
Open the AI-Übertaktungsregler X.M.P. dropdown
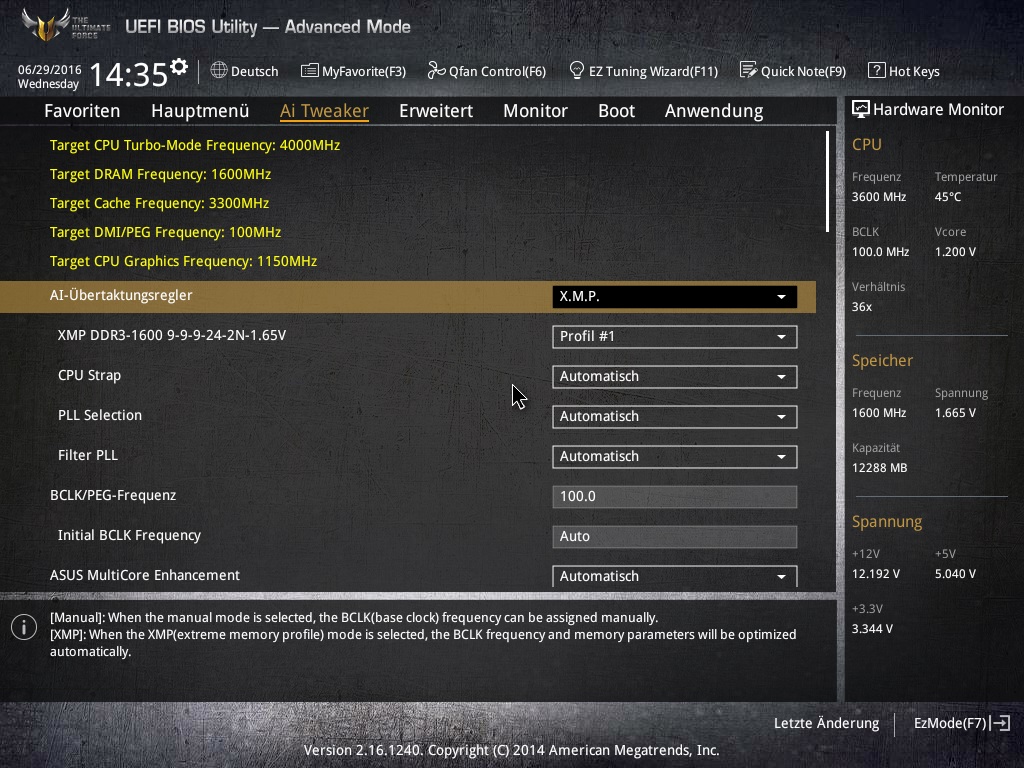[675, 296]
